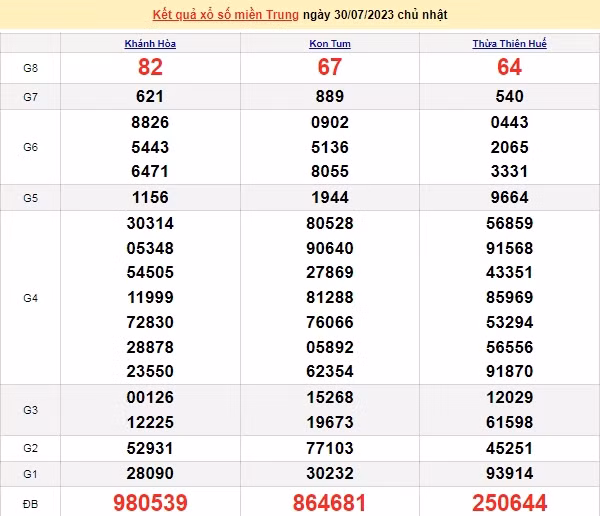
Task: Click Kon Tum G8 result 67
Action: pos(329,68)
